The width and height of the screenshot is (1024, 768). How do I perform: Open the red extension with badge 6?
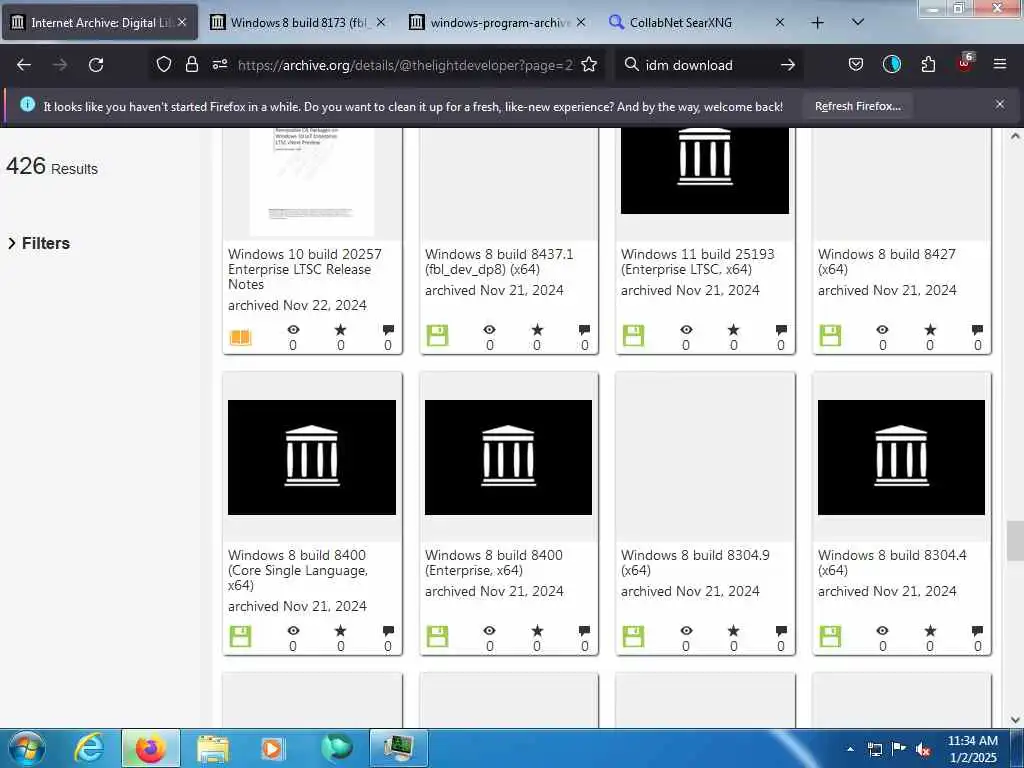pyautogui.click(x=965, y=63)
